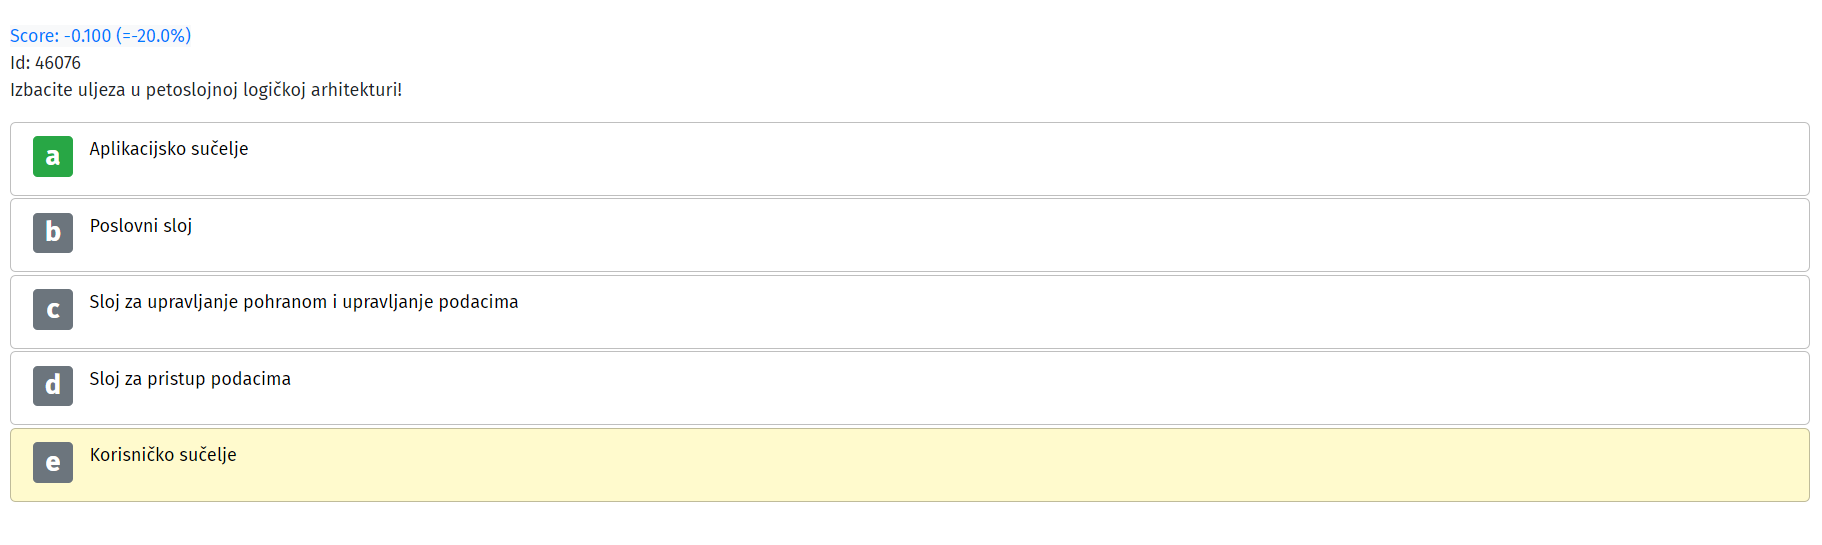Screen dimensions: 1822x545
Task: Click the question text 'Izbacite uljeza'
Action: pyautogui.click(x=68, y=90)
